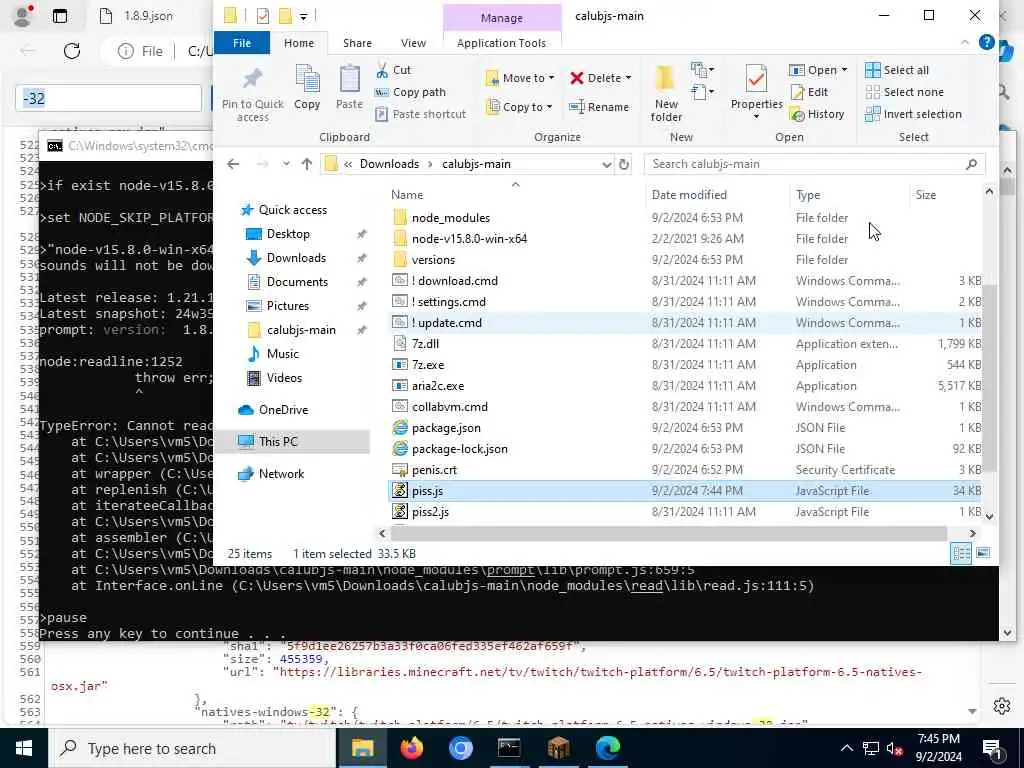Select the node_modules folder
This screenshot has height=768, width=1024.
click(451, 217)
